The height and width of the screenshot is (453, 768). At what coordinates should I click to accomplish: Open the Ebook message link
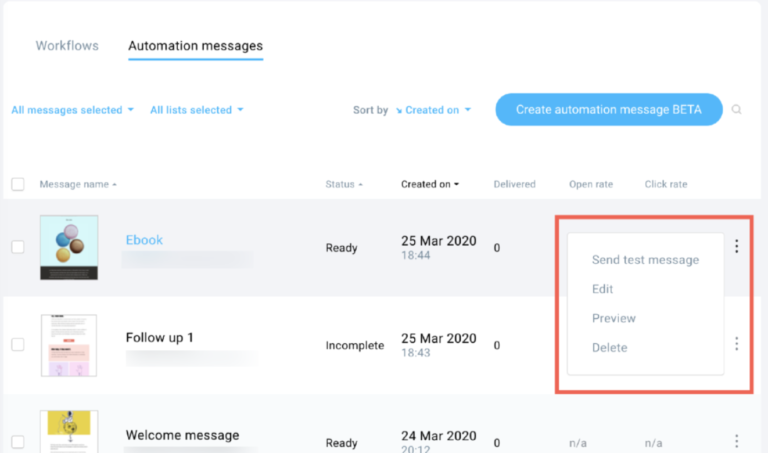click(x=144, y=240)
